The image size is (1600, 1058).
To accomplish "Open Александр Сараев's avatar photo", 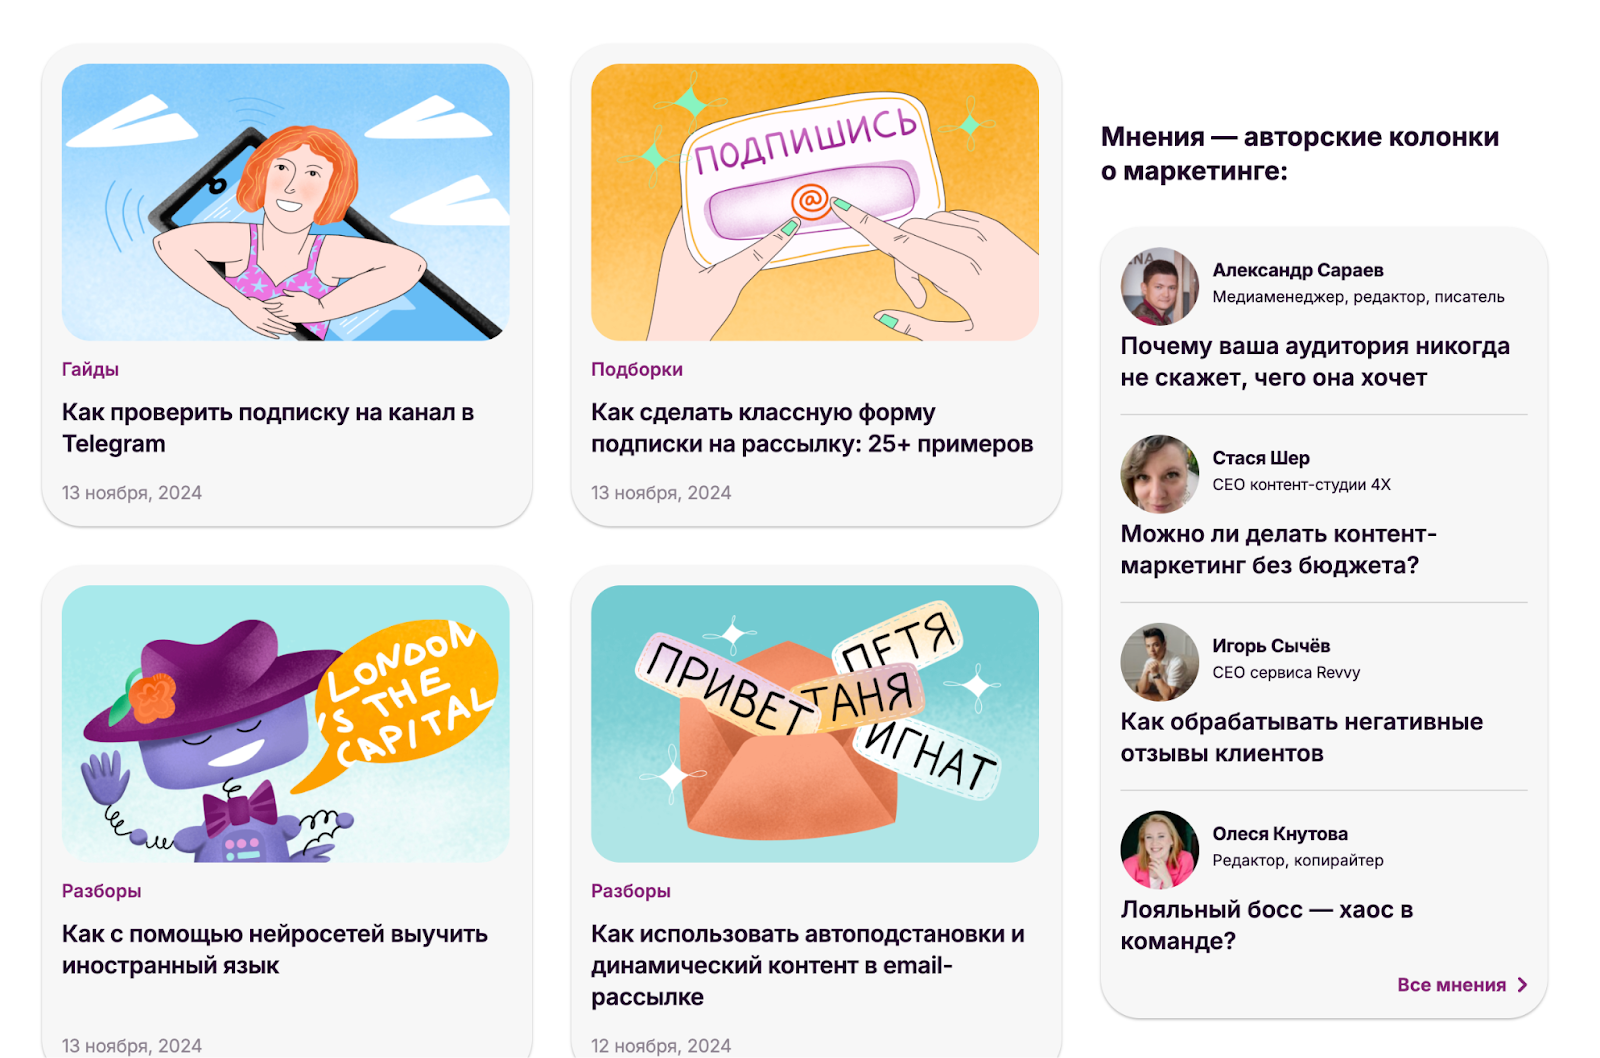I will point(1159,286).
